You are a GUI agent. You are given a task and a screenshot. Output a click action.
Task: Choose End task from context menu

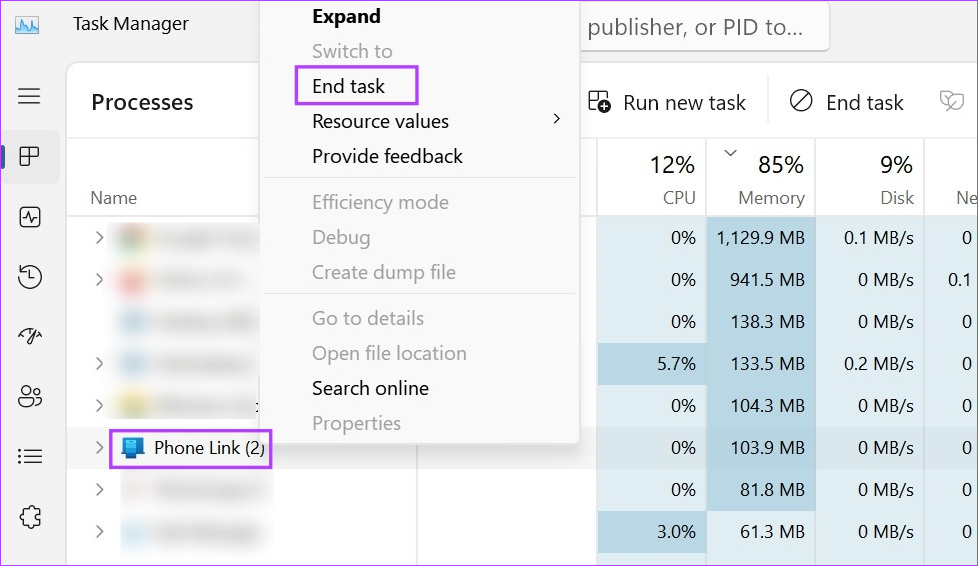point(349,86)
